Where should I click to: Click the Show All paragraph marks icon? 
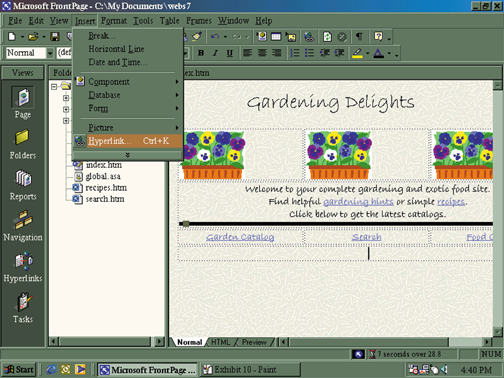click(359, 36)
